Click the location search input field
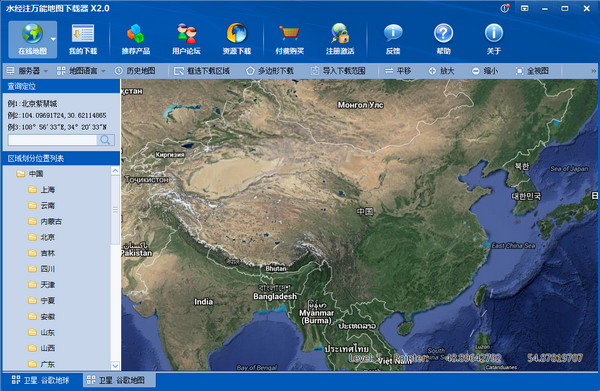The width and height of the screenshot is (600, 391). [x=53, y=140]
